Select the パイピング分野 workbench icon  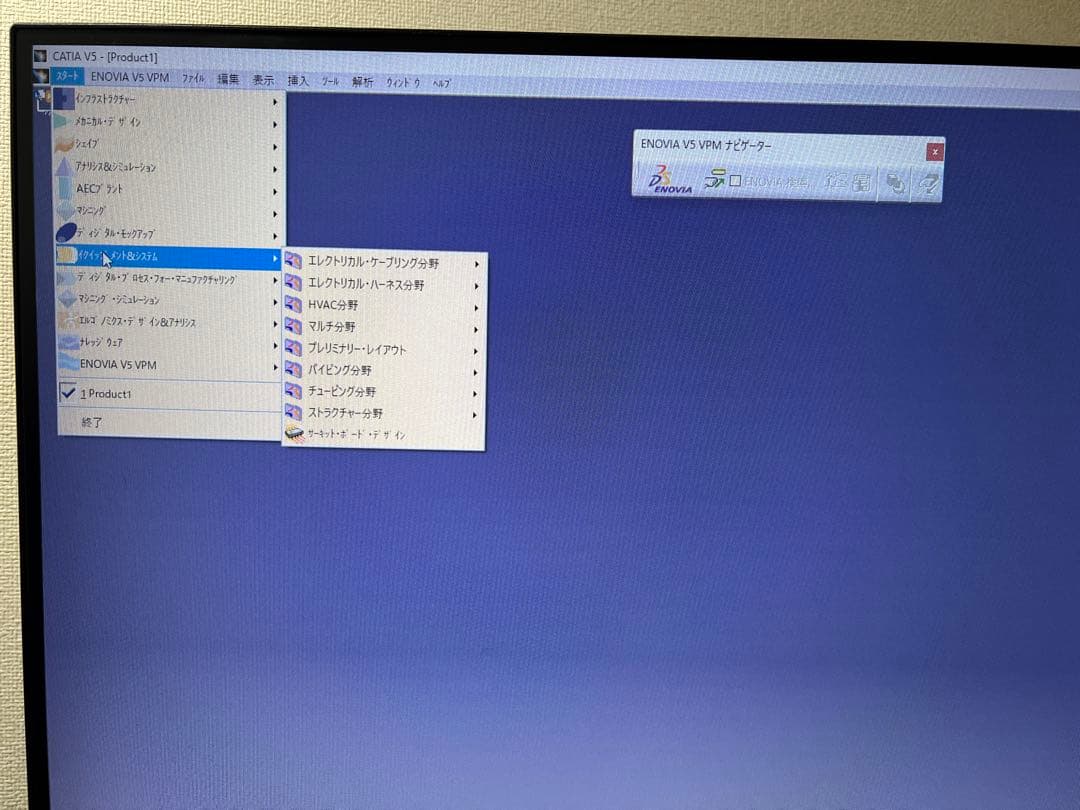[x=294, y=369]
